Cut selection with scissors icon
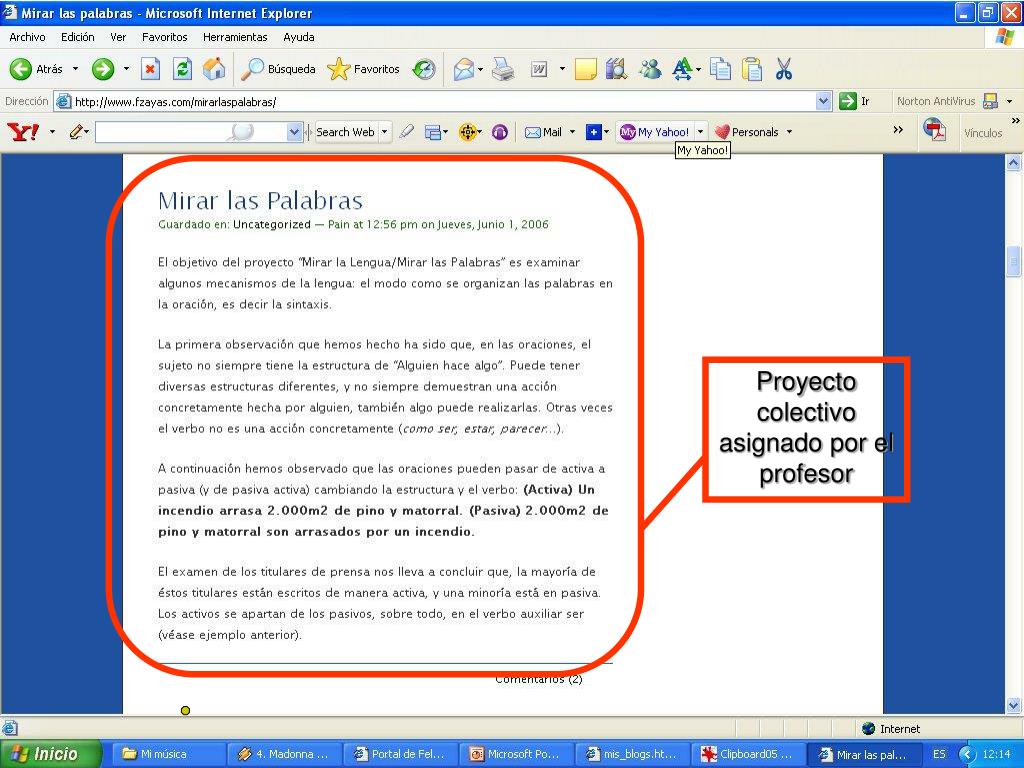The image size is (1024, 768). pyautogui.click(x=784, y=69)
